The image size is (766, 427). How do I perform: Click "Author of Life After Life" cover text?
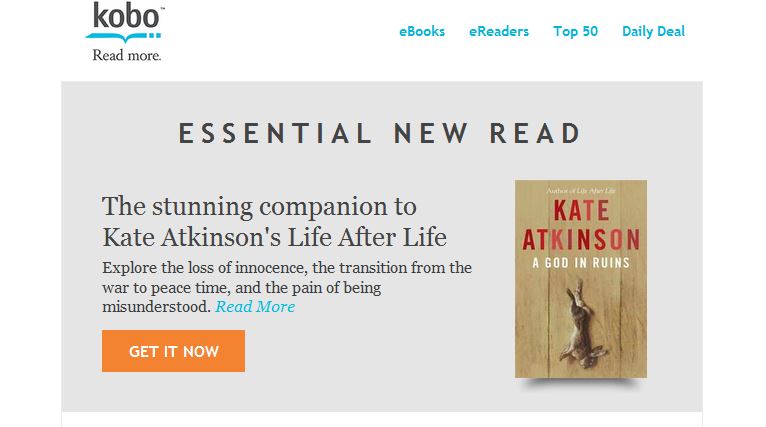click(x=580, y=188)
